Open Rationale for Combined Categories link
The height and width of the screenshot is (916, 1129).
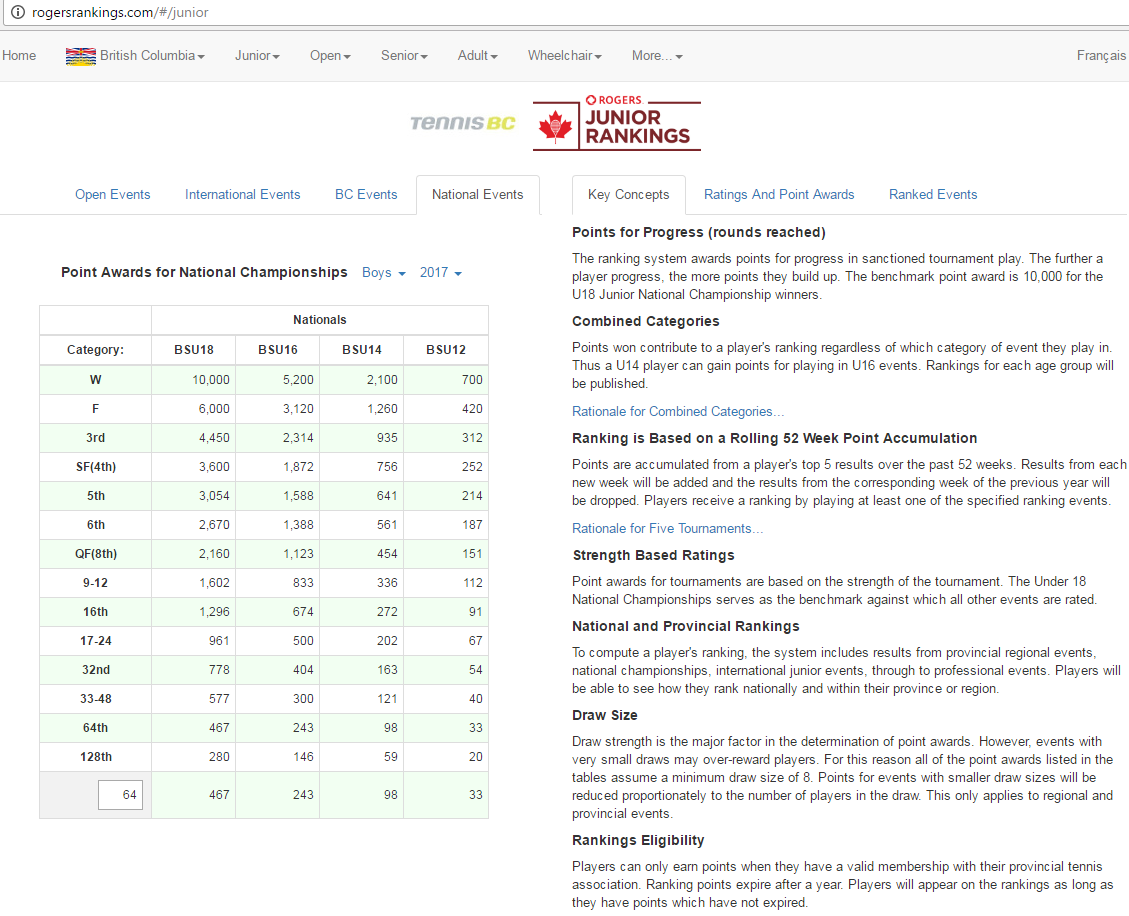(678, 411)
